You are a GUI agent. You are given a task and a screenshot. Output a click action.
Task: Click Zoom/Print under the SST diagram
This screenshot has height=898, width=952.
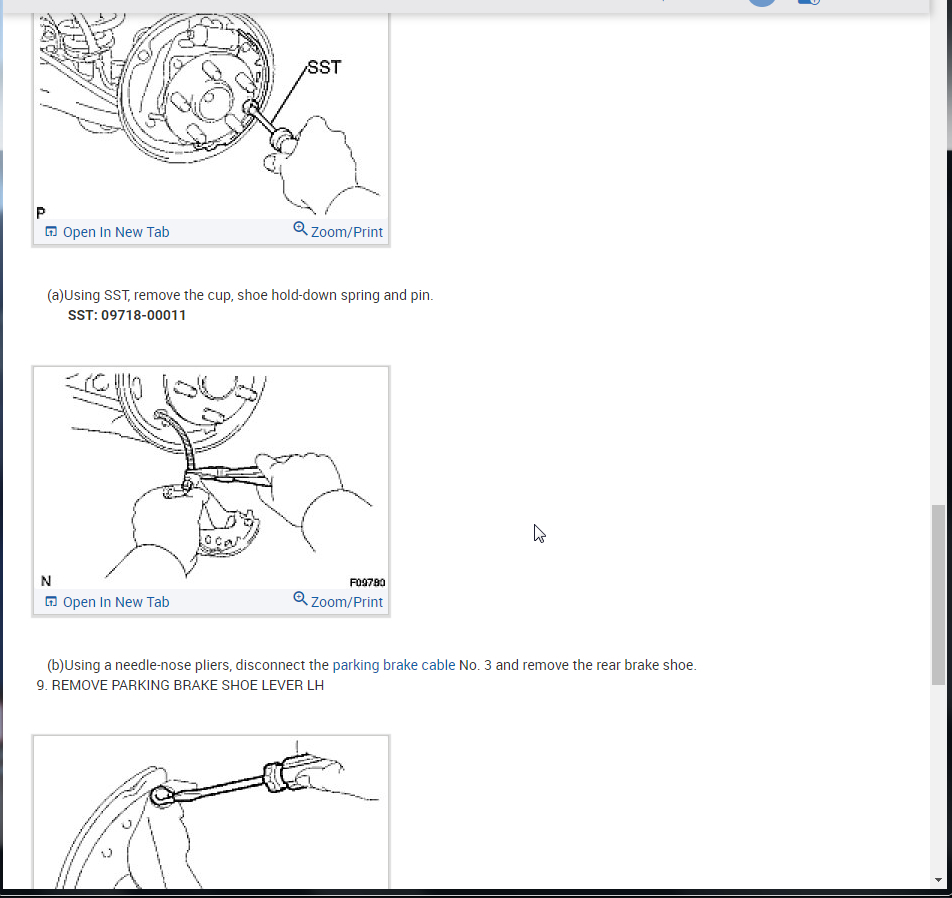[x=338, y=231]
